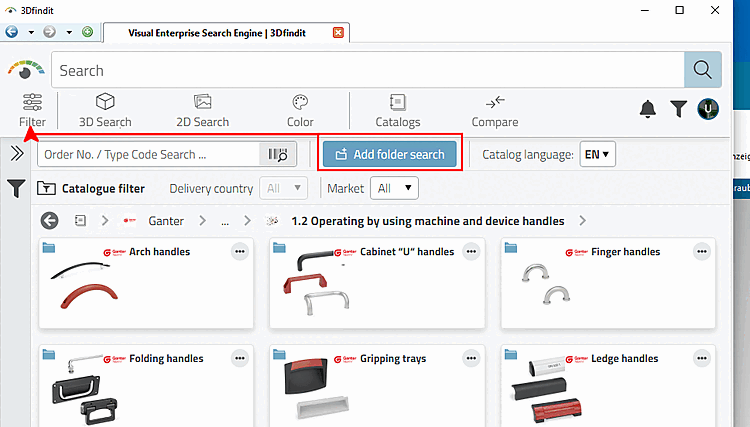
Task: Open more options for Cabinet "U" handles
Action: [471, 252]
